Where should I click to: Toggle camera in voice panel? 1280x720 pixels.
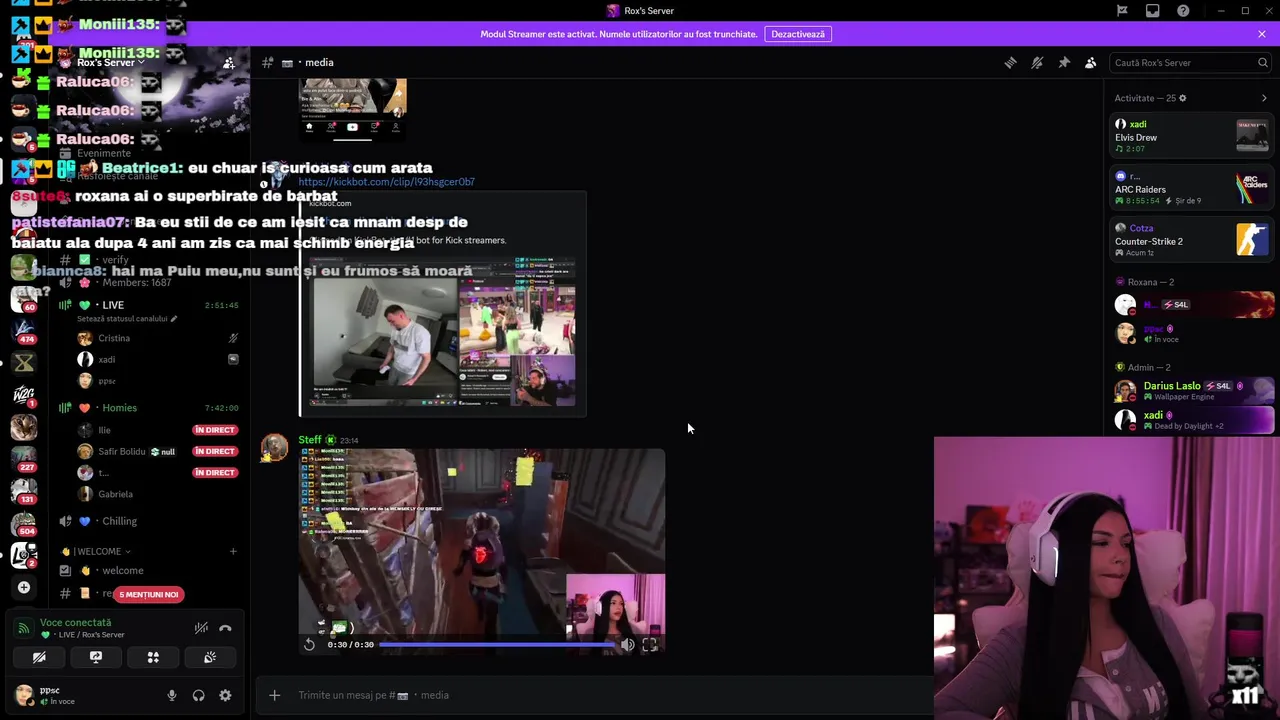point(39,657)
